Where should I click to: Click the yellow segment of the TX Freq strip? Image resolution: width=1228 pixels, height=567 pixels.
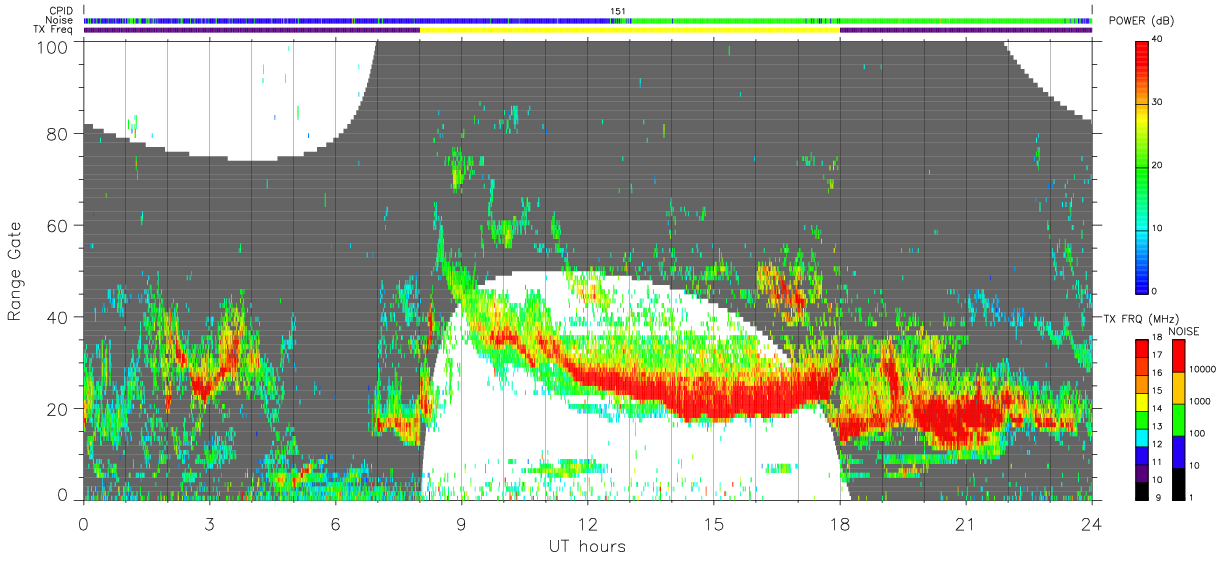[629, 30]
